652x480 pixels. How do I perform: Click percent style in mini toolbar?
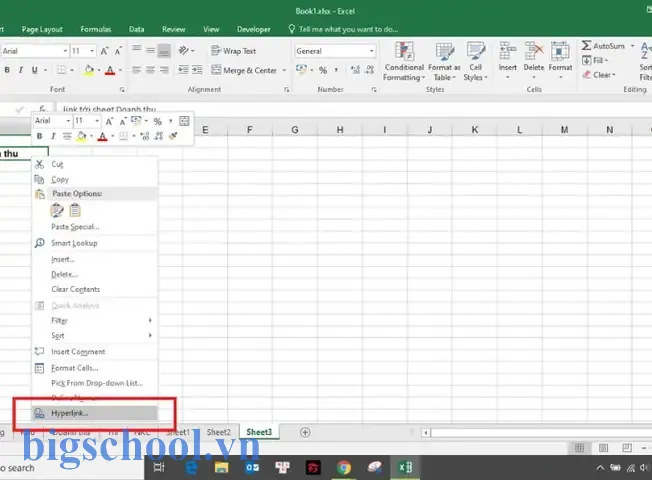[157, 121]
